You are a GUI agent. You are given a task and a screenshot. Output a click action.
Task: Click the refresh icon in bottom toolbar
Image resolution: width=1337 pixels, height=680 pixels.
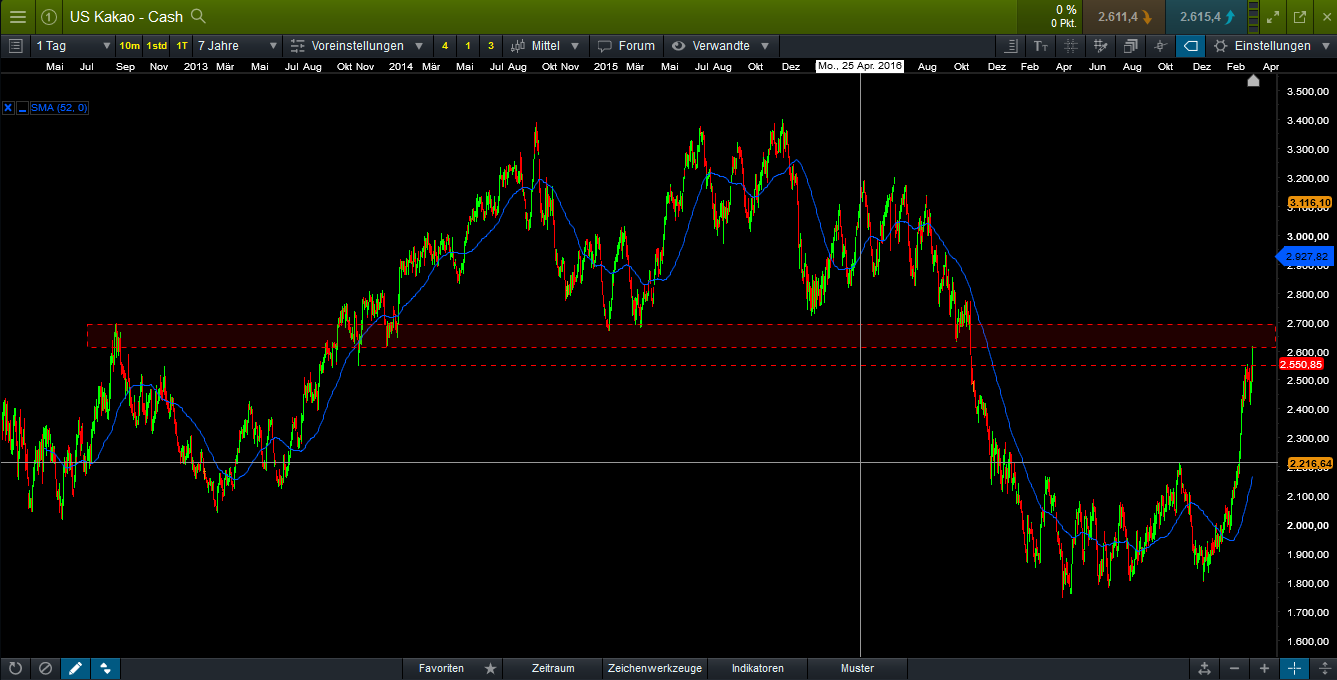(x=16, y=668)
